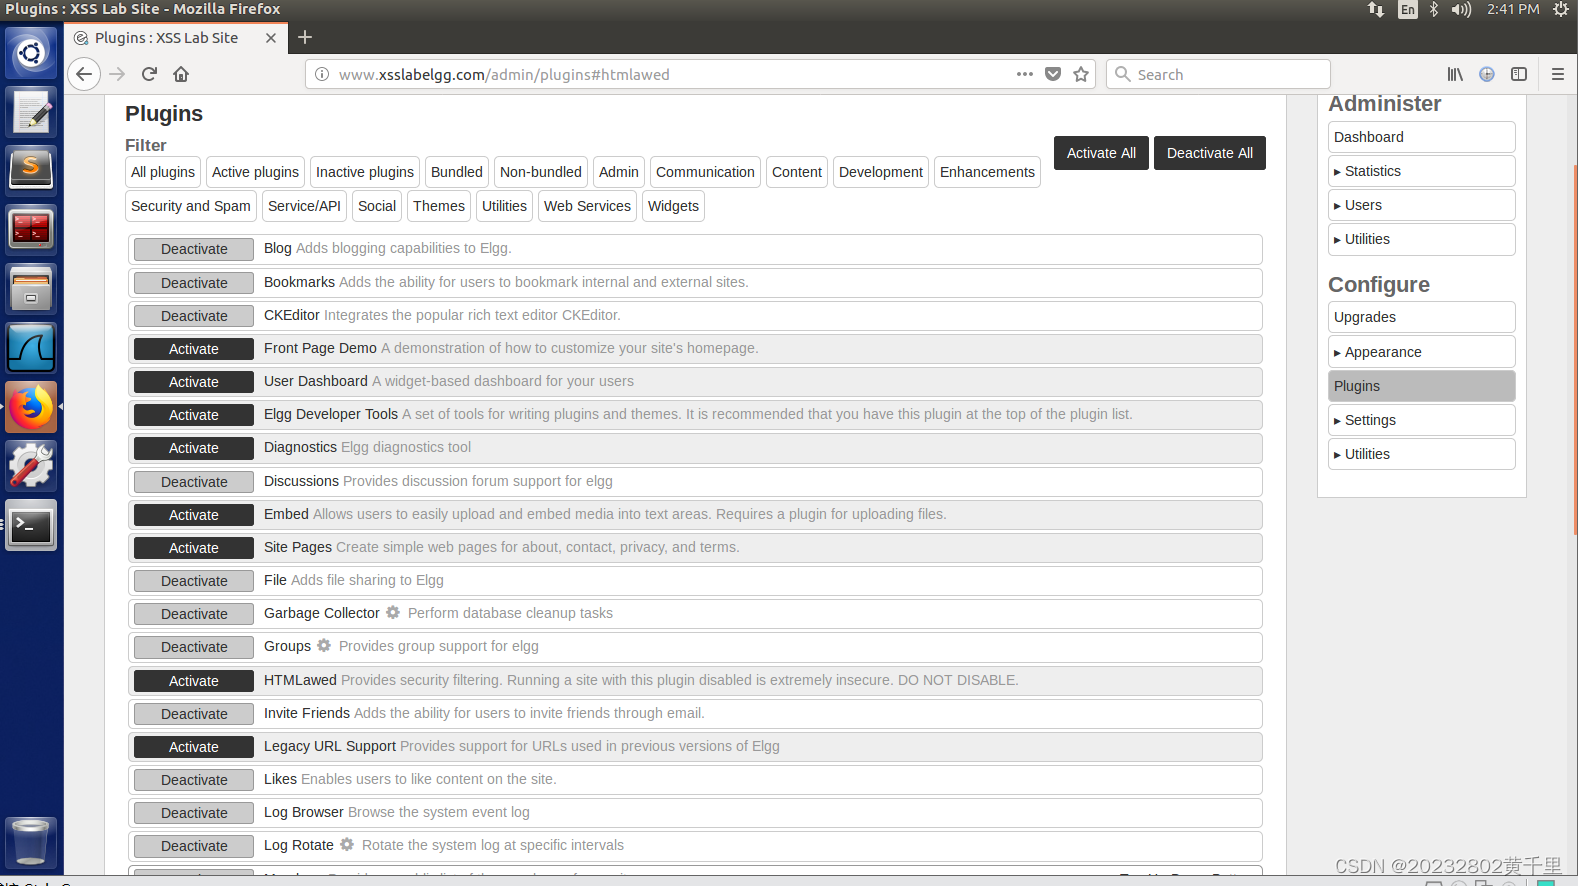The width and height of the screenshot is (1578, 886).
Task: Deactivate the Blog plugin
Action: click(x=194, y=249)
